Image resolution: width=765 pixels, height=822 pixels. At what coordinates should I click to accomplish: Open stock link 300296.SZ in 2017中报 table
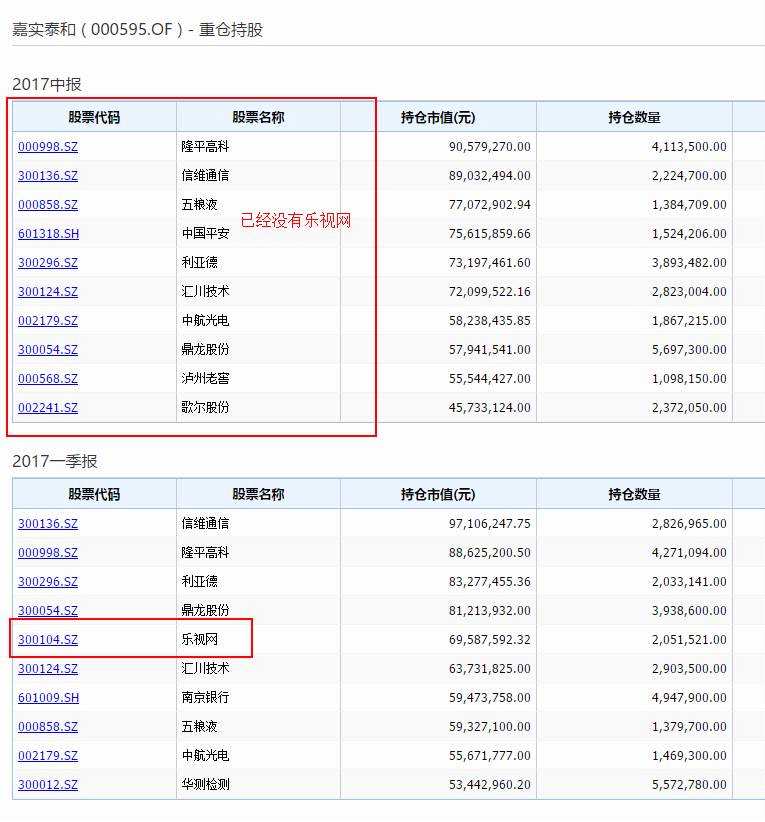tap(48, 263)
